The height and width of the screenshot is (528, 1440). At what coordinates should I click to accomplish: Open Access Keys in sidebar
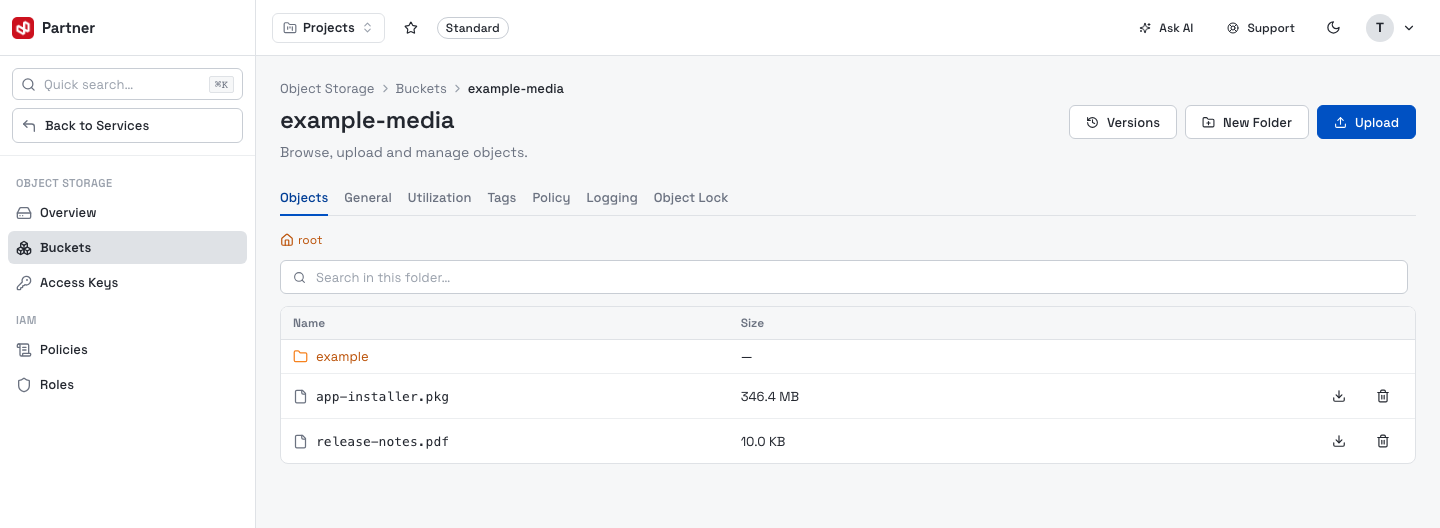(127, 283)
